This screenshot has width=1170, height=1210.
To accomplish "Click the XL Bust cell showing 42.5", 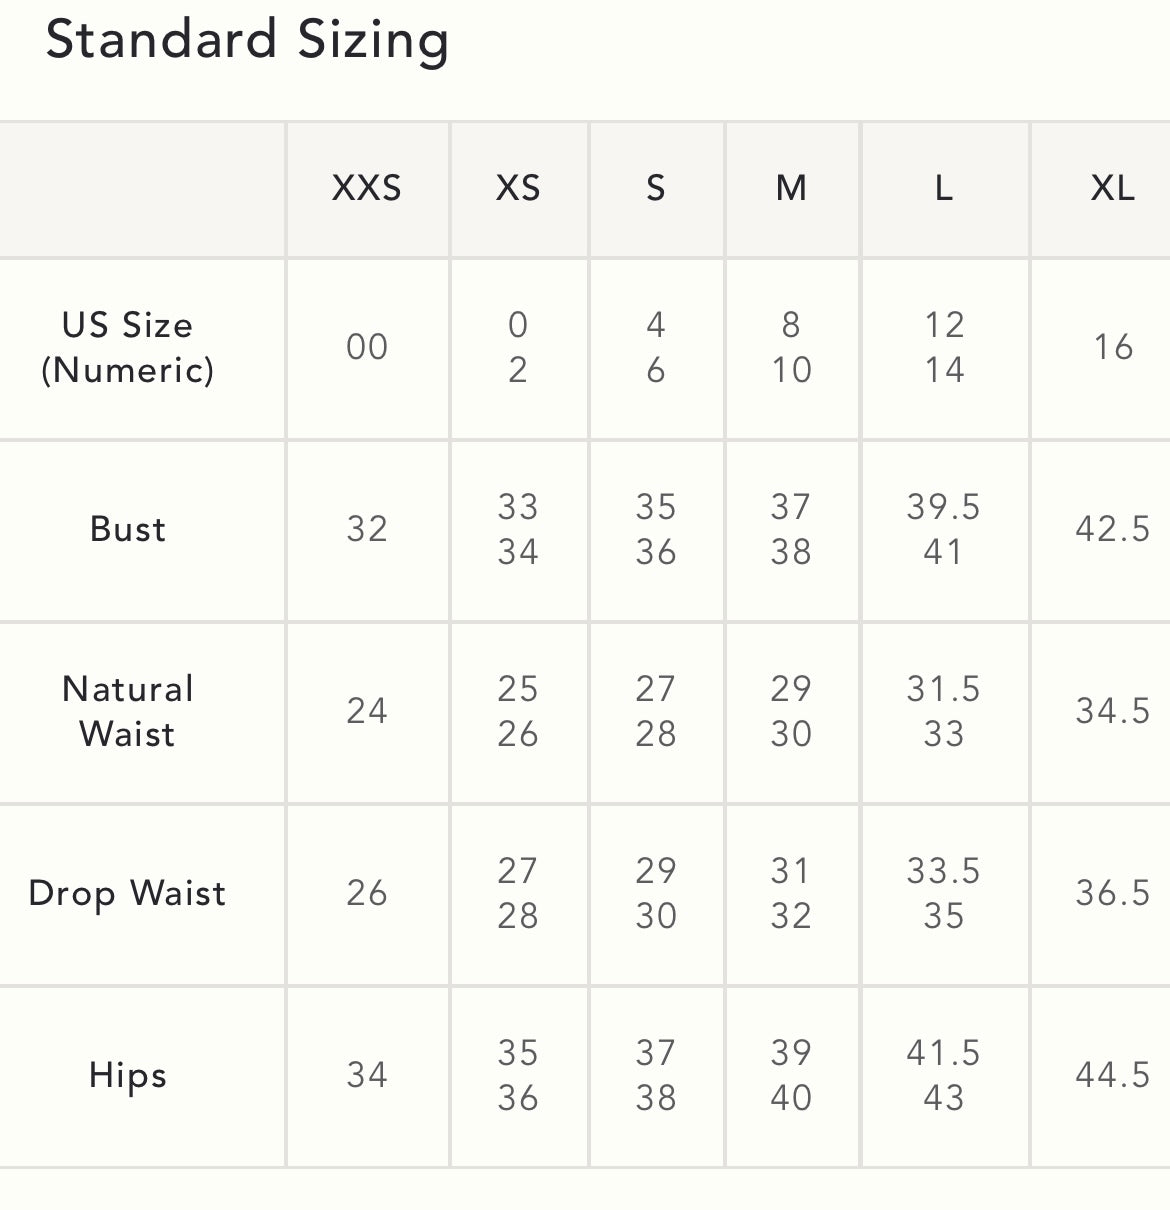I will pos(1112,529).
